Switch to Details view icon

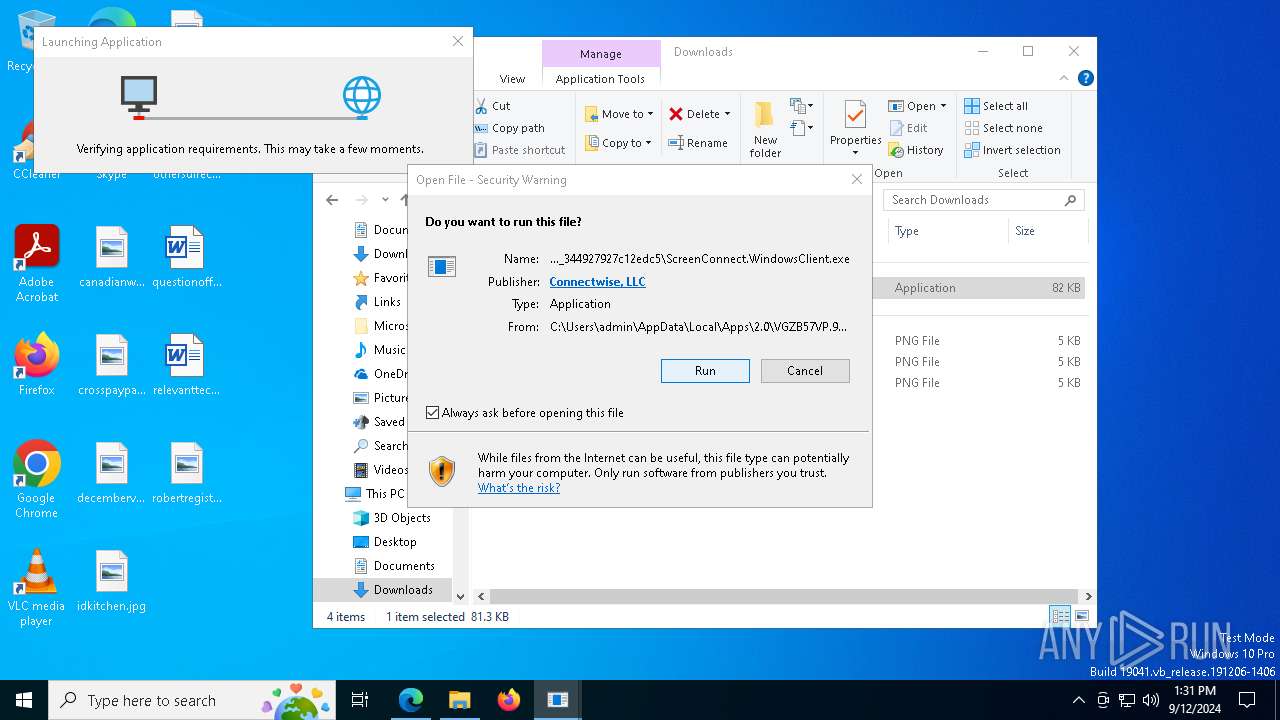[x=1059, y=616]
